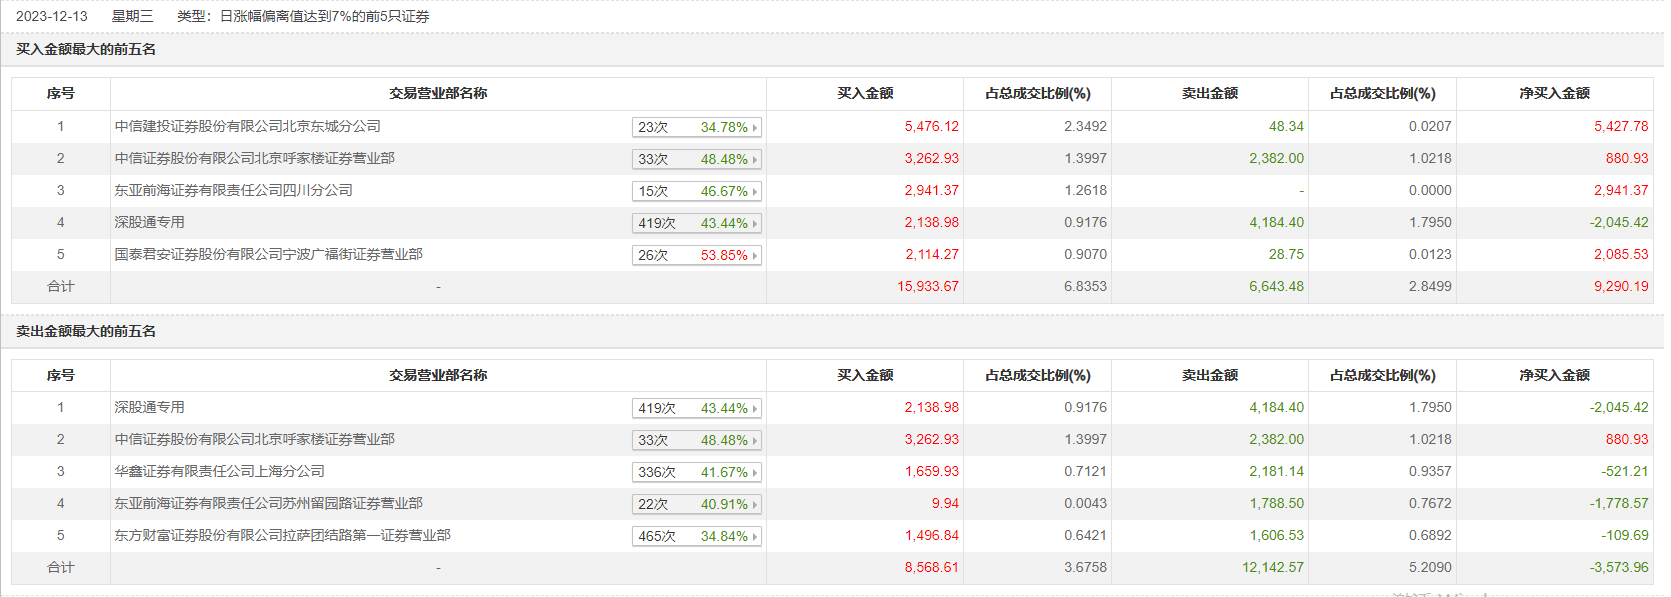Image resolution: width=1671 pixels, height=597 pixels.
Task: Click net buy value 5,427.78
Action: point(1621,126)
